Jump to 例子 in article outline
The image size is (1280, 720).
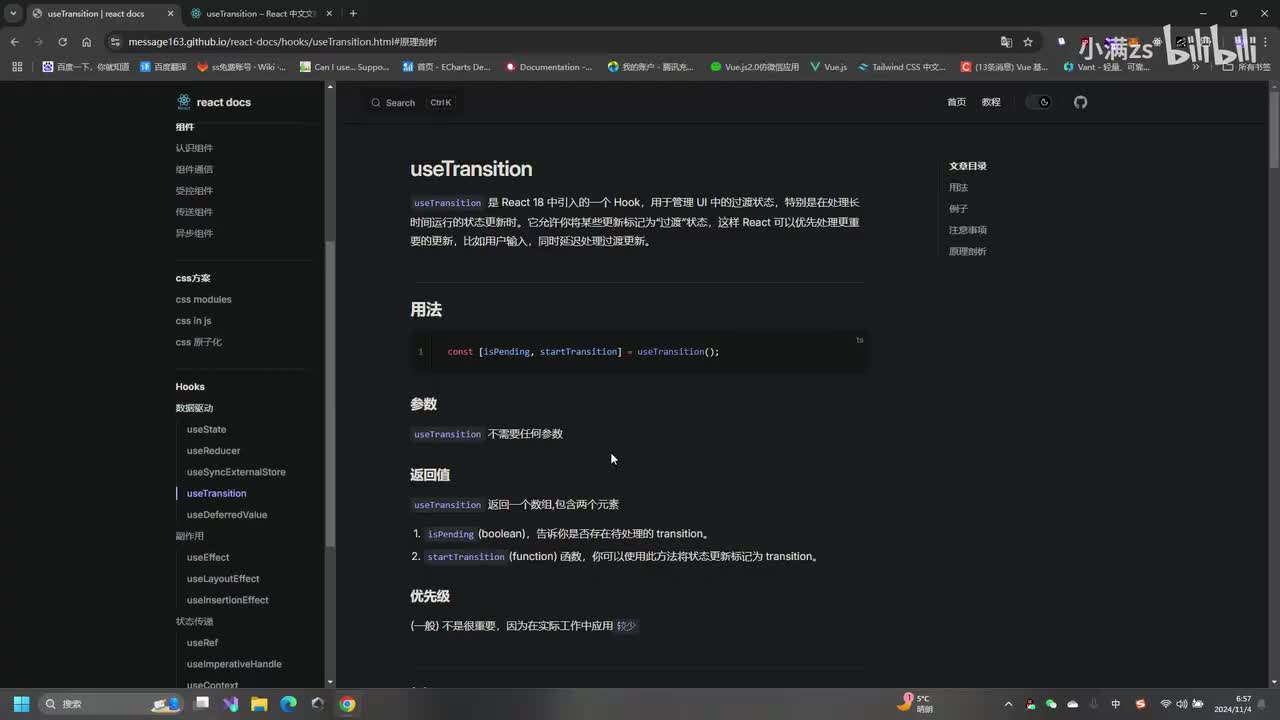tap(958, 209)
